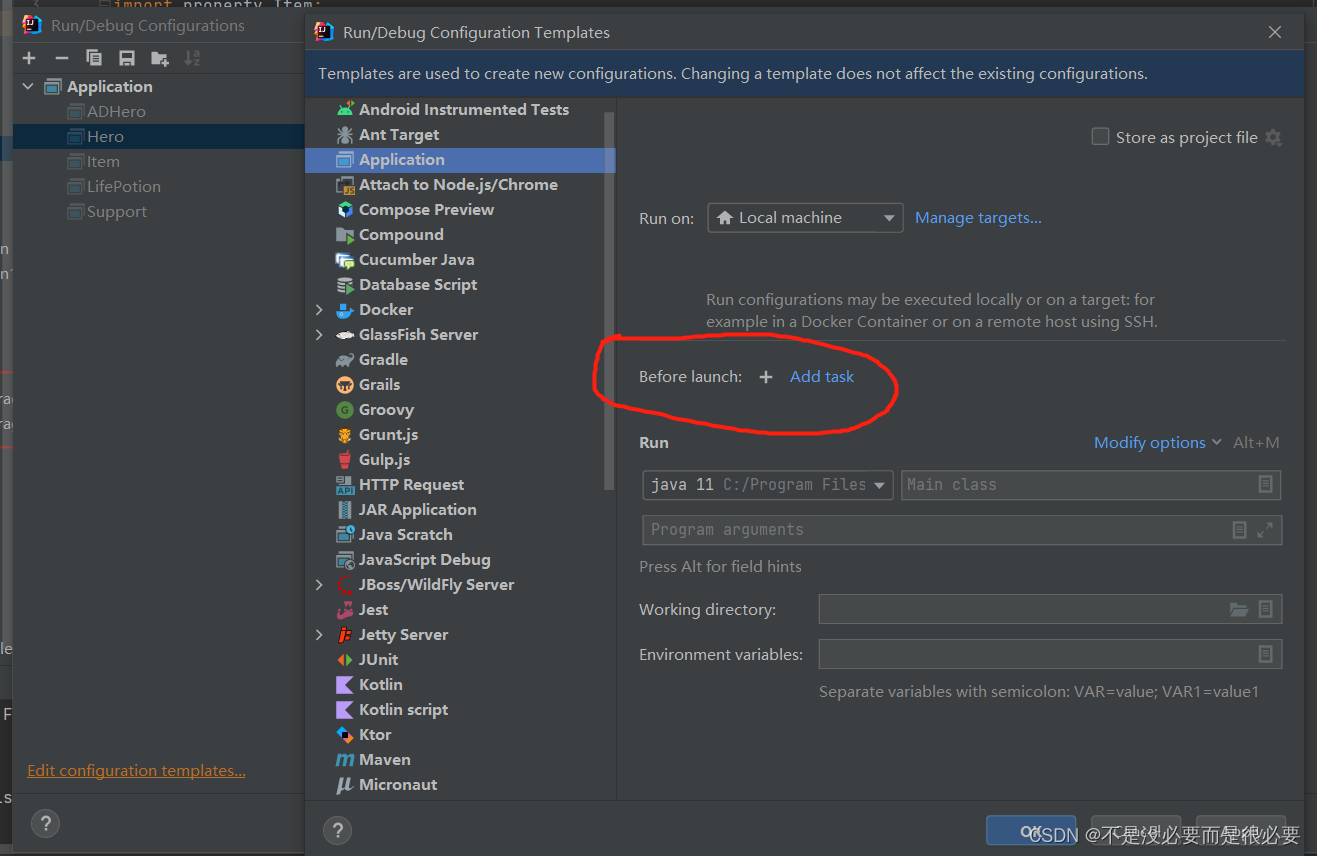
Task: Expand the Docker template group
Action: point(319,310)
